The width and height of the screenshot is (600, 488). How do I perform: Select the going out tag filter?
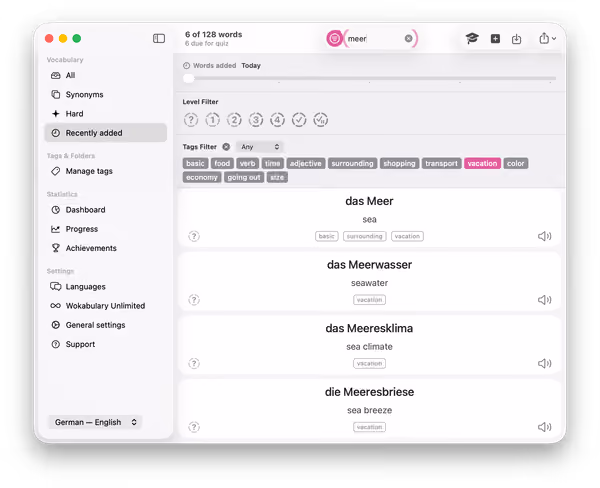pyautogui.click(x=244, y=177)
